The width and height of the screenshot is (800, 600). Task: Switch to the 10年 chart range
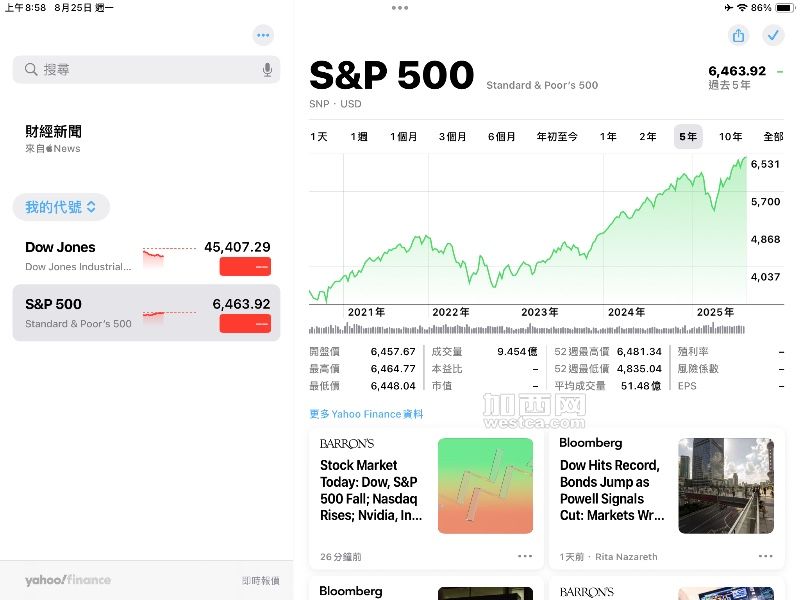[730, 137]
